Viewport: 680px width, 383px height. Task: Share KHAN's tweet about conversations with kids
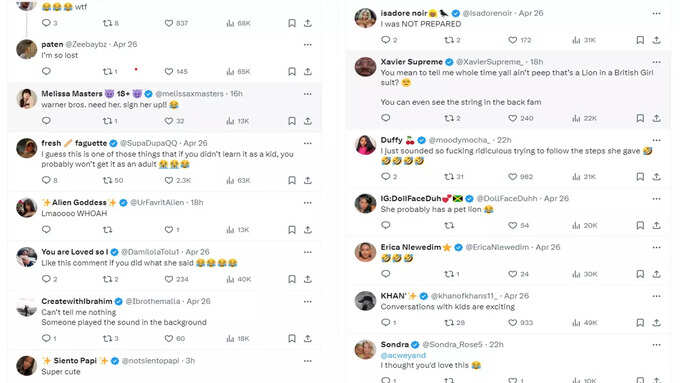(x=657, y=323)
